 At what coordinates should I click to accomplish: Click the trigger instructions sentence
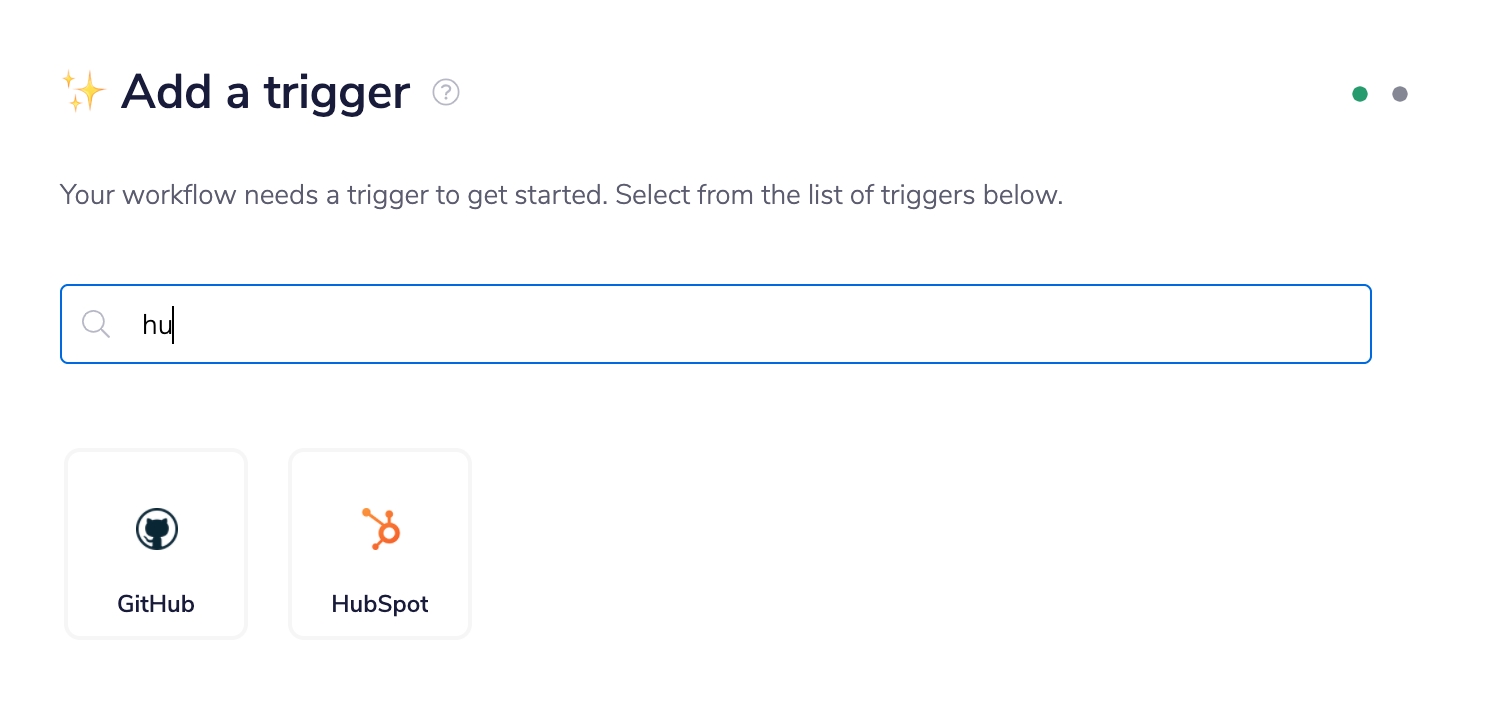pos(562,195)
